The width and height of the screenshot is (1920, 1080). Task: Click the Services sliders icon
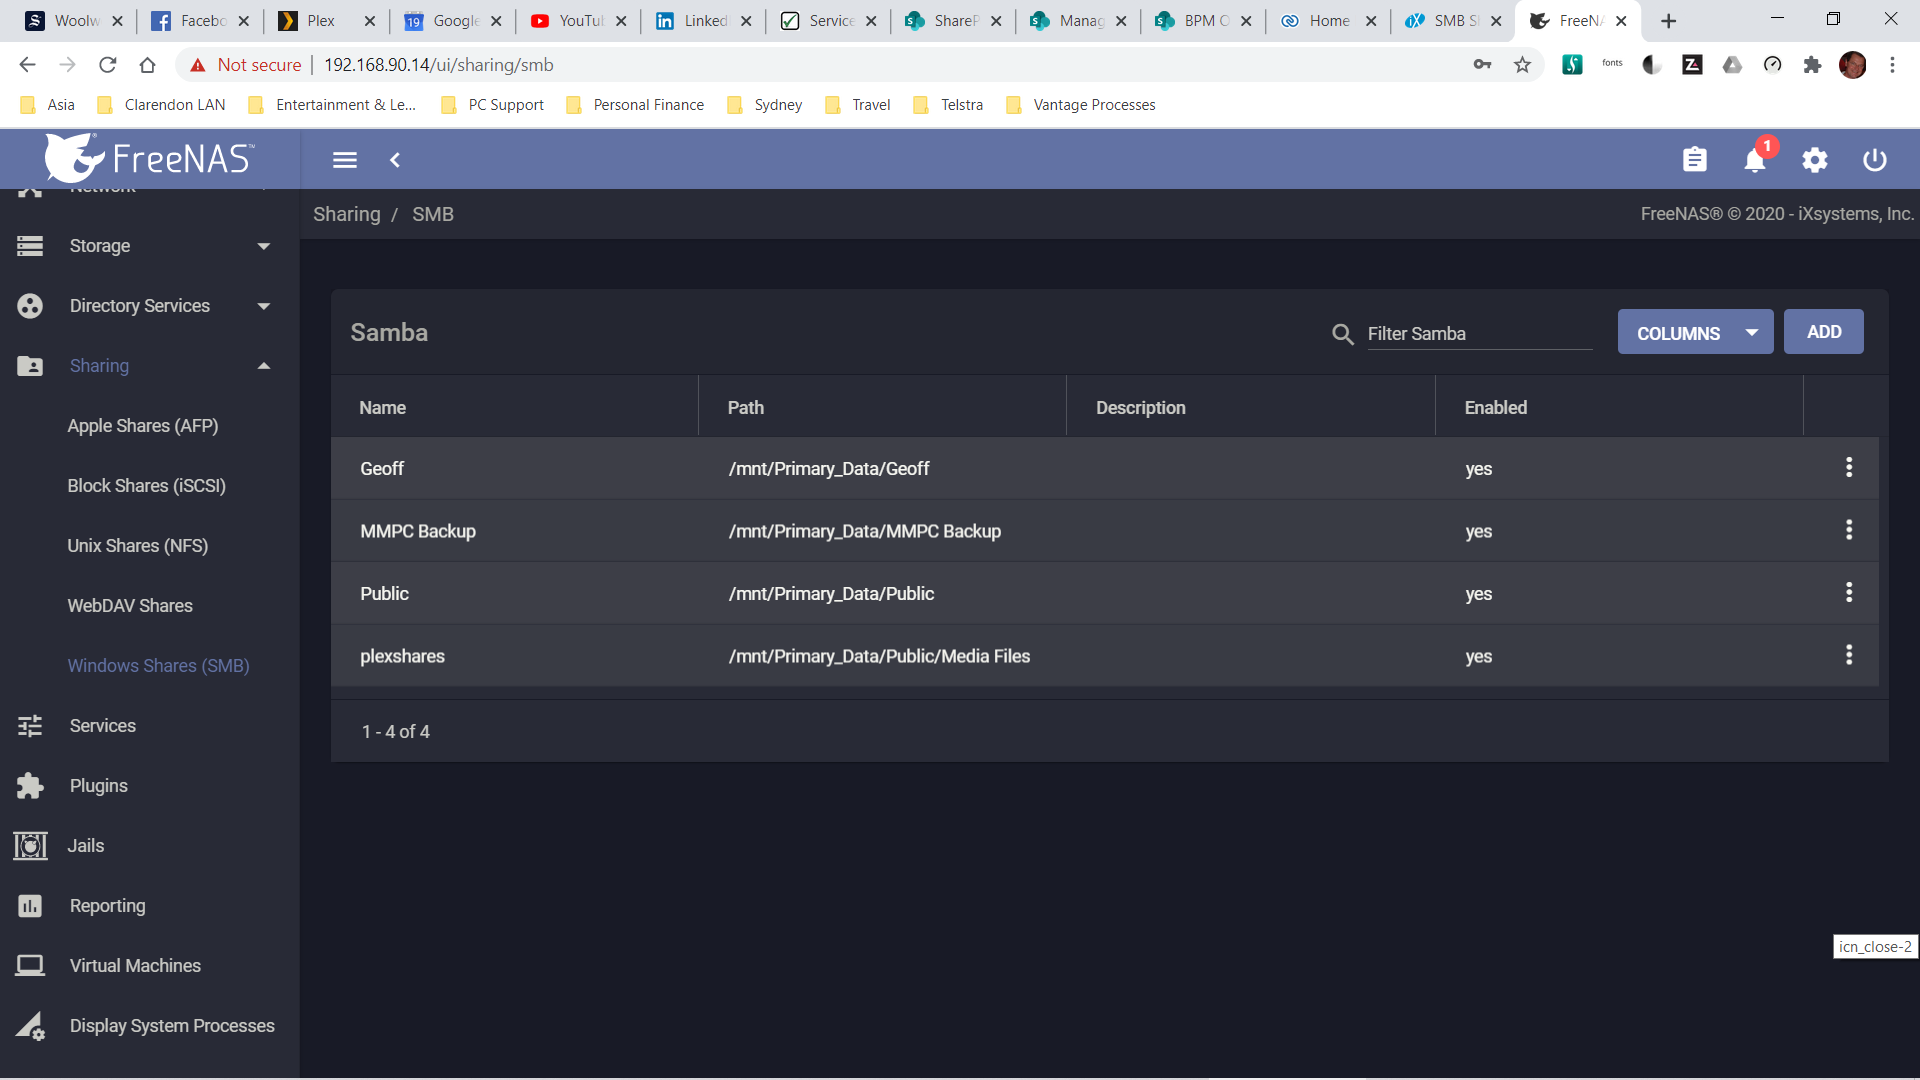pyautogui.click(x=30, y=726)
